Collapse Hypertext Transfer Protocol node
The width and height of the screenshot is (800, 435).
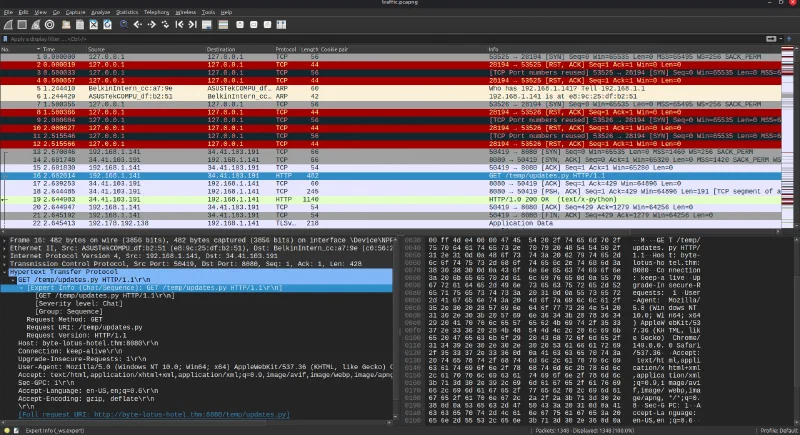pyautogui.click(x=5, y=272)
